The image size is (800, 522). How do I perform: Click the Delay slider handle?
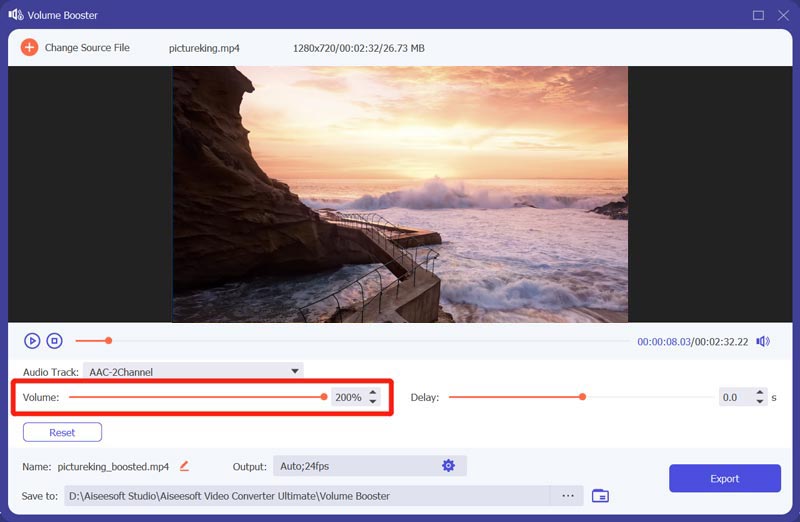582,397
